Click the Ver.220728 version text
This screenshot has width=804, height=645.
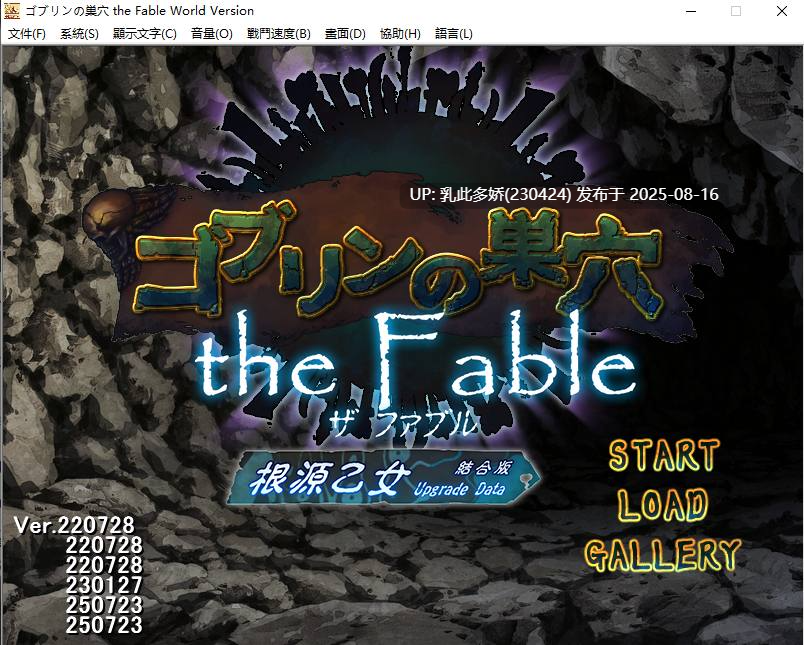coord(74,525)
